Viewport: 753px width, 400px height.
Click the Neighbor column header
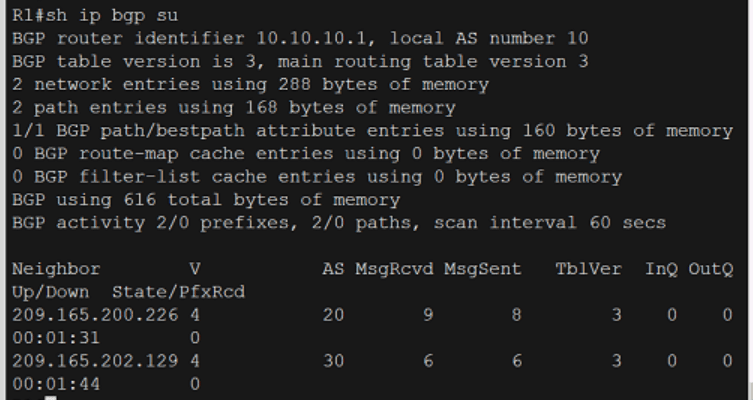(x=56, y=269)
